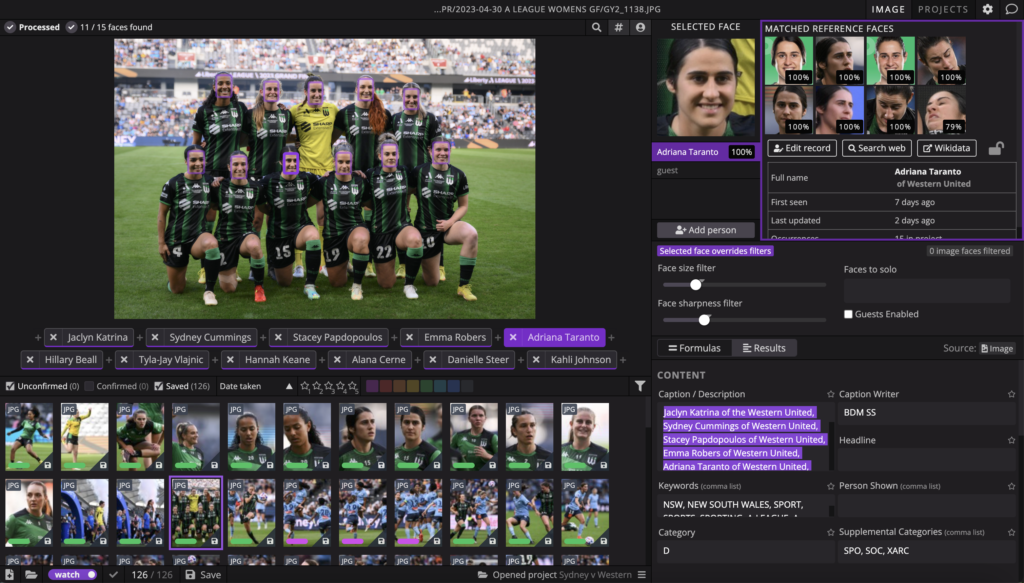Click the padlock icon beside the Wikidata button
The height and width of the screenshot is (583, 1024).
click(x=996, y=149)
